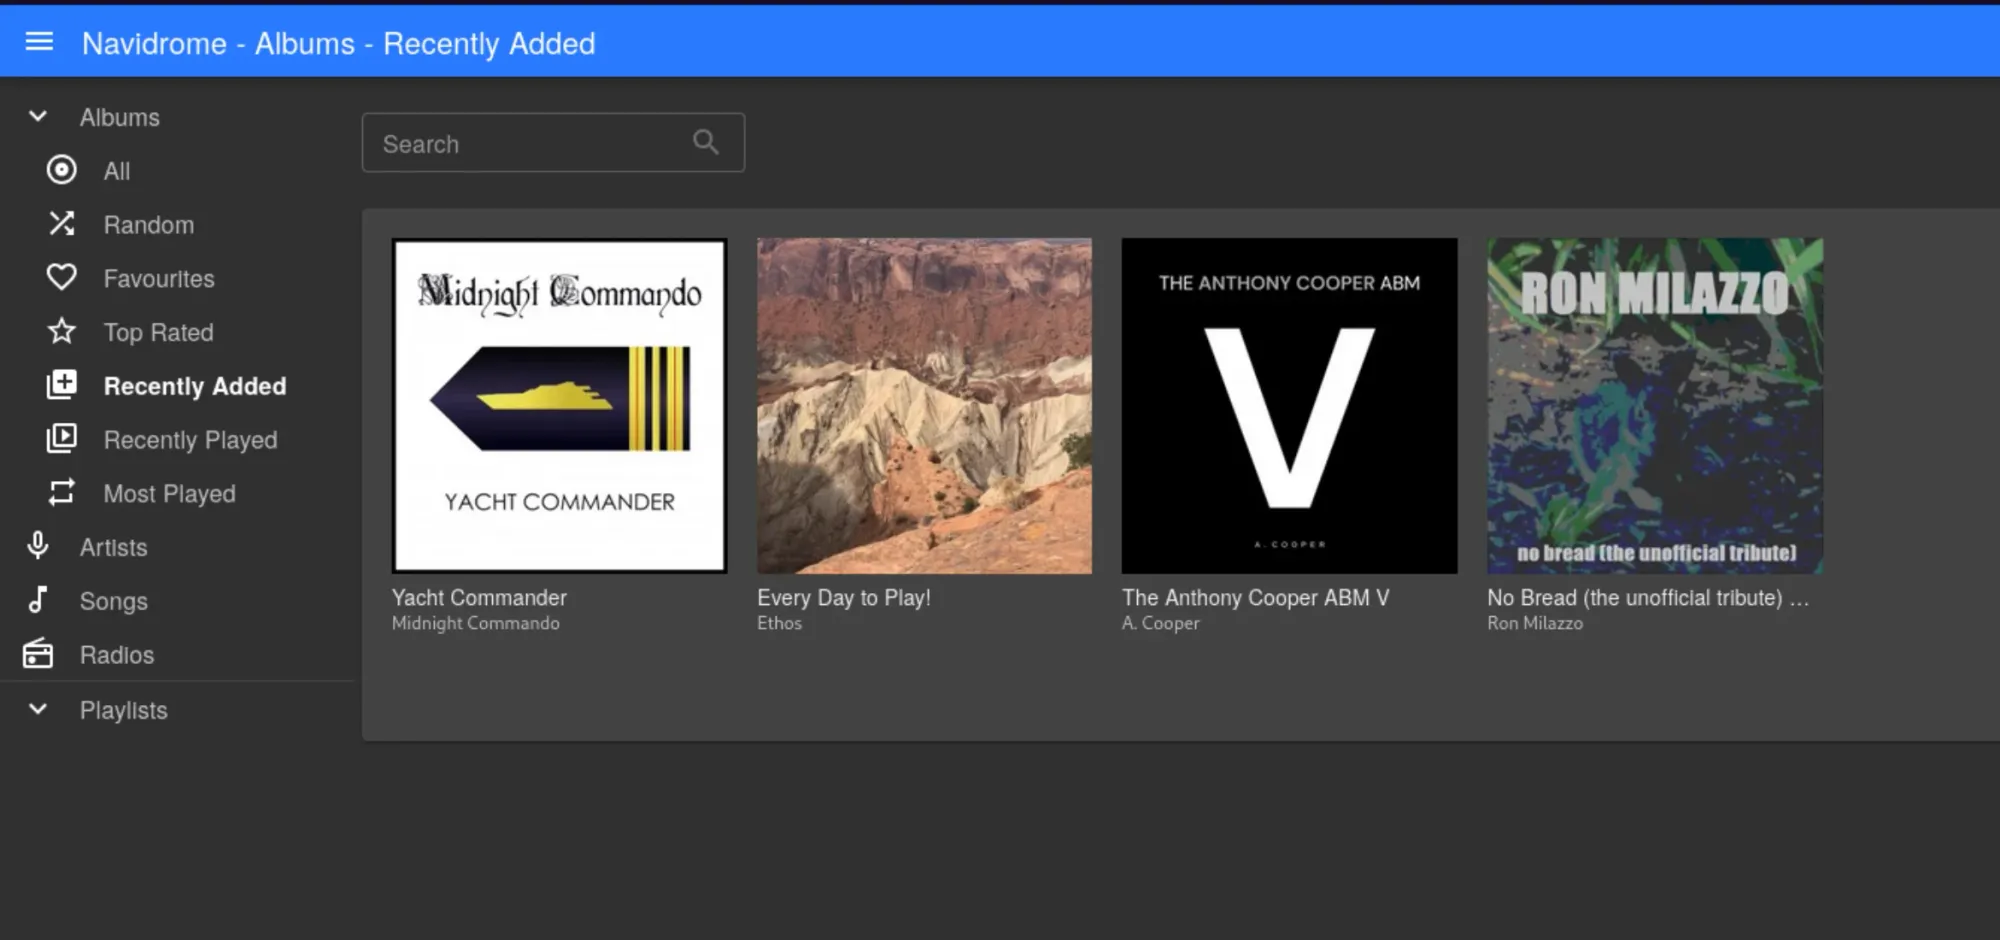
Task: Expand the Playlists section chevron
Action: click(38, 709)
